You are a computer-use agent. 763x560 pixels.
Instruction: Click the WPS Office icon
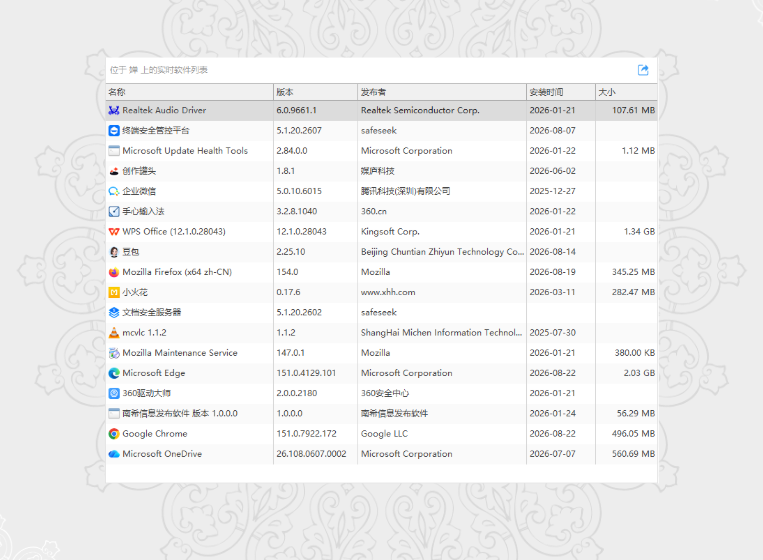(114, 232)
